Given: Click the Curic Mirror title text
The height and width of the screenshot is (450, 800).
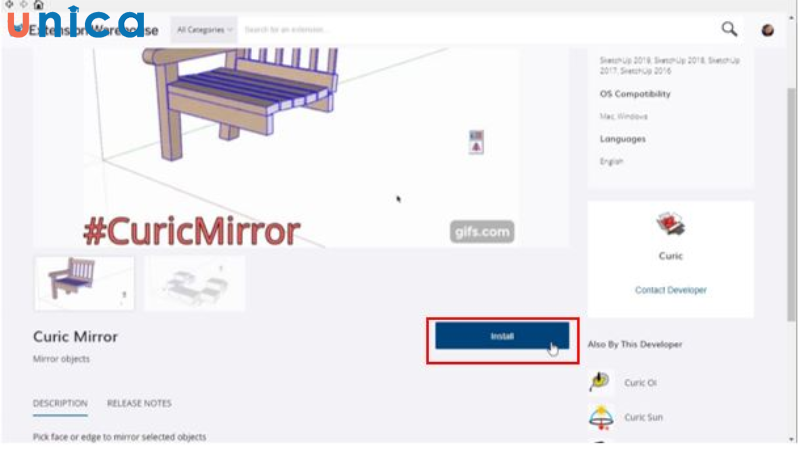Looking at the screenshot, I should pyautogui.click(x=76, y=337).
